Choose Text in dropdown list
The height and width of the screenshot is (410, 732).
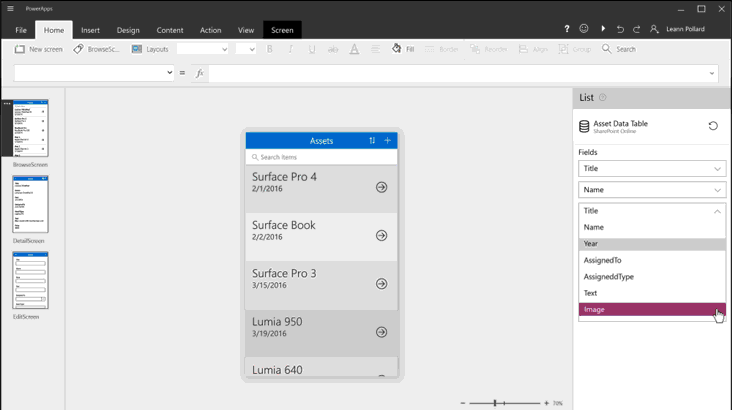[x=652, y=293]
